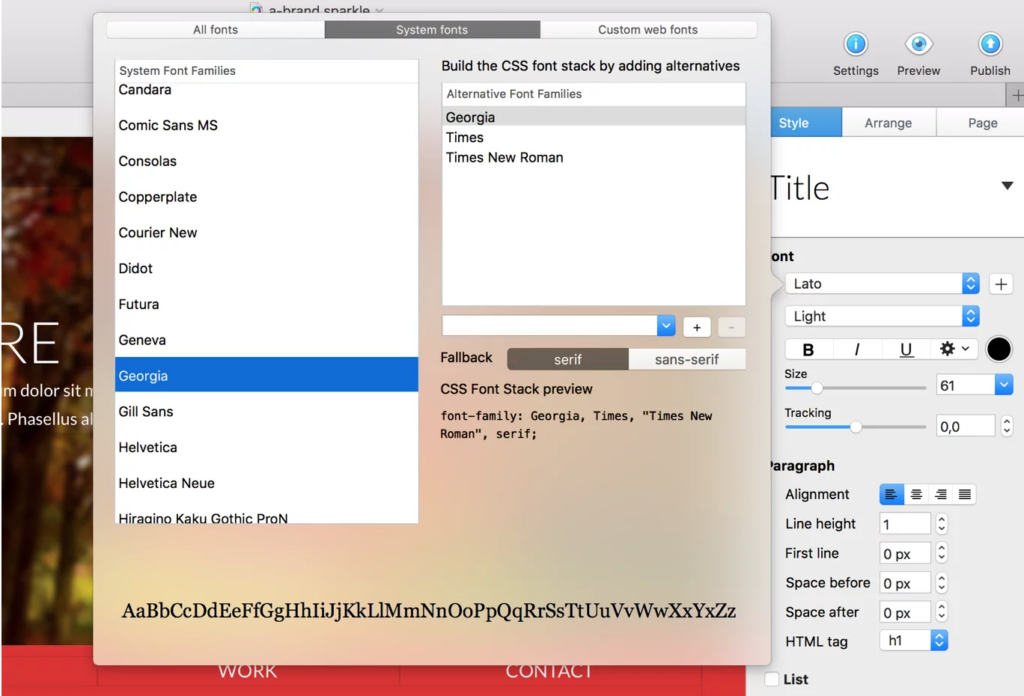Open the black text color swatch
This screenshot has height=696, width=1024.
click(998, 349)
